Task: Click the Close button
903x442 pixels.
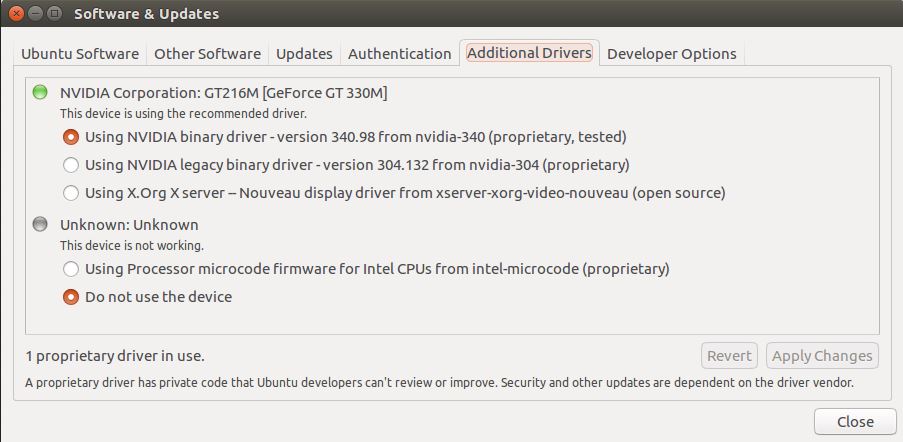Action: [x=855, y=422]
